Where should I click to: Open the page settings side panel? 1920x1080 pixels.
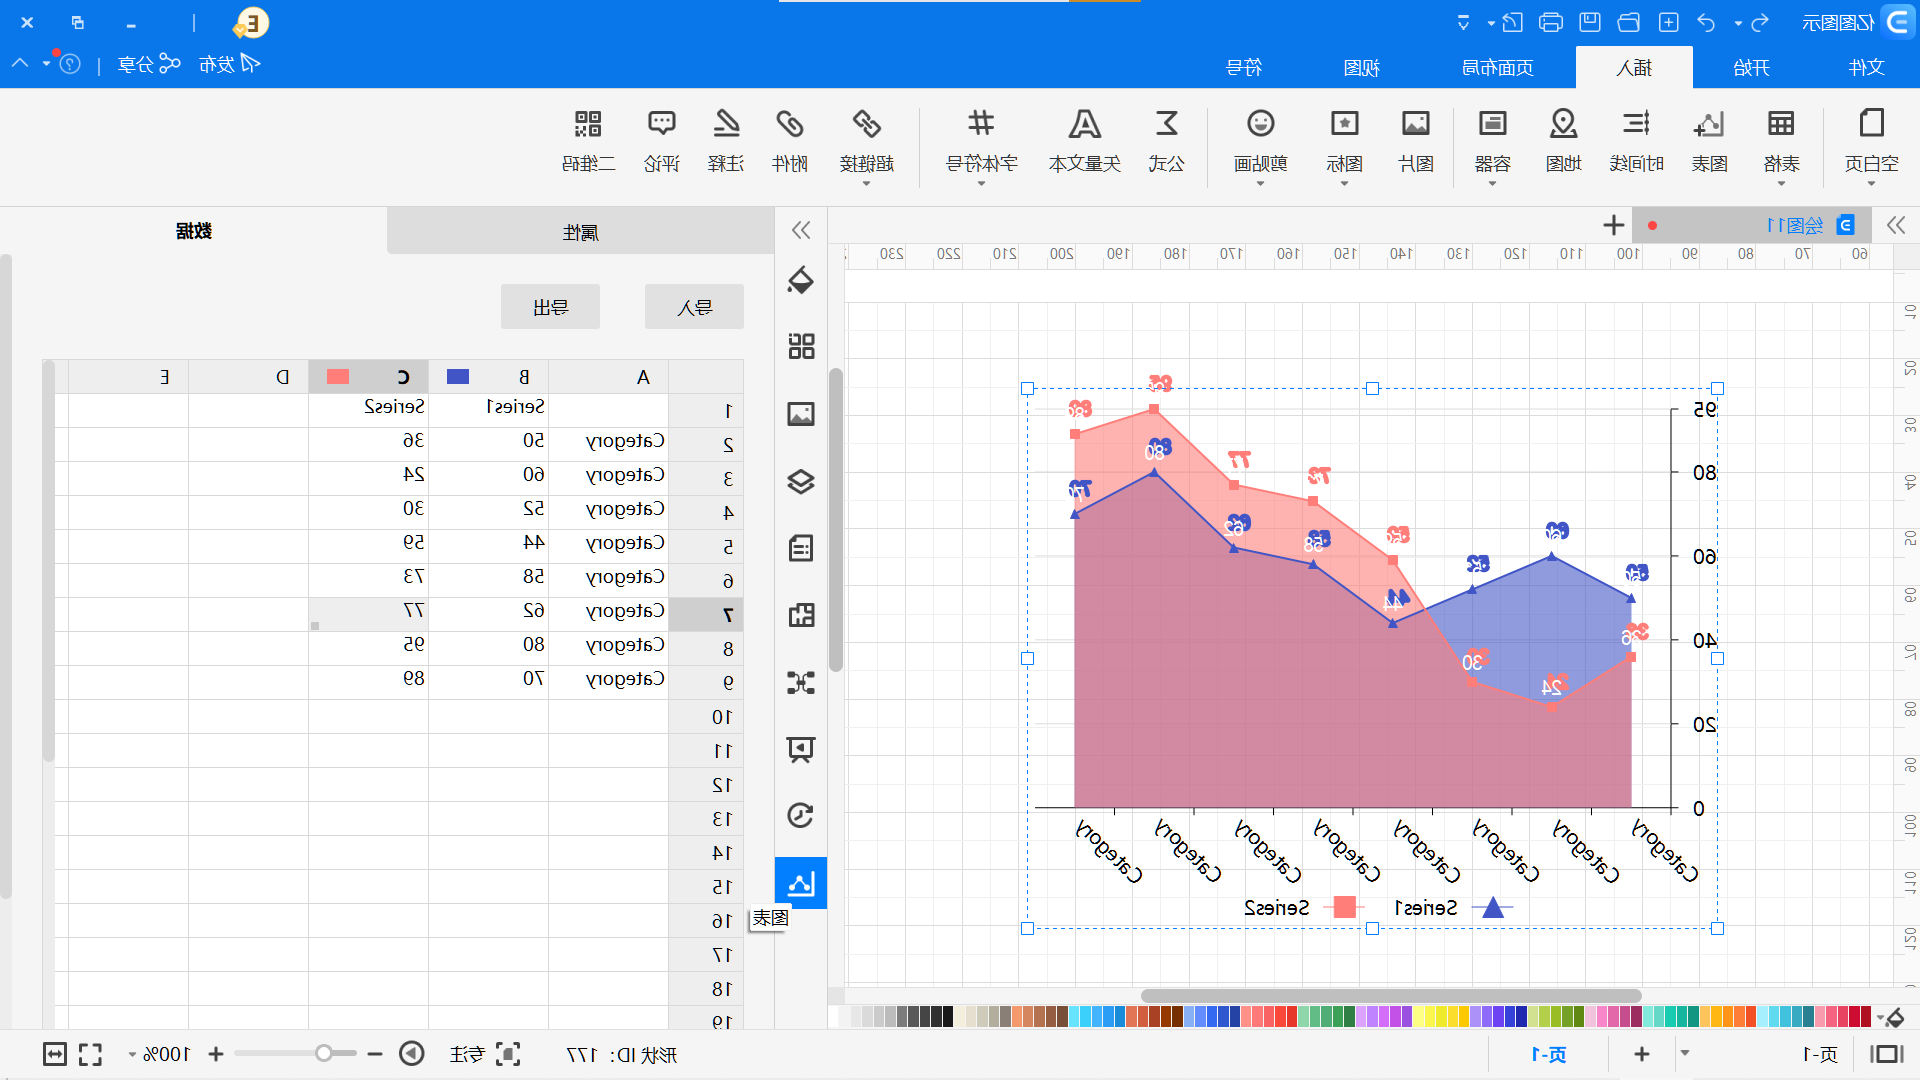(x=801, y=548)
